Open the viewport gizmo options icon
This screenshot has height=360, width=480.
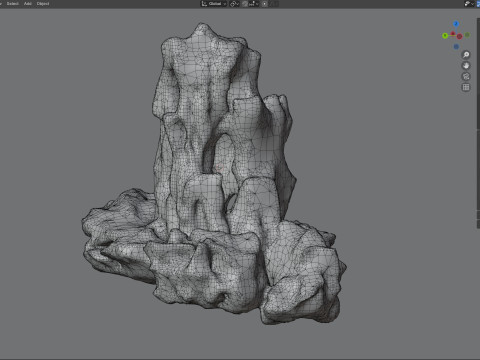coord(468,4)
